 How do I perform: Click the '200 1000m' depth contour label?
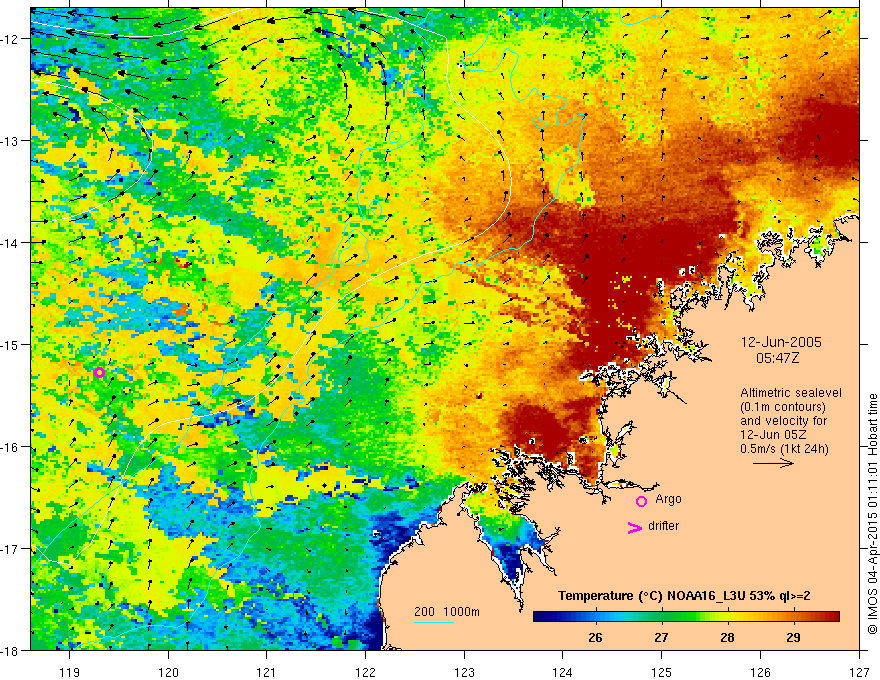(x=447, y=612)
